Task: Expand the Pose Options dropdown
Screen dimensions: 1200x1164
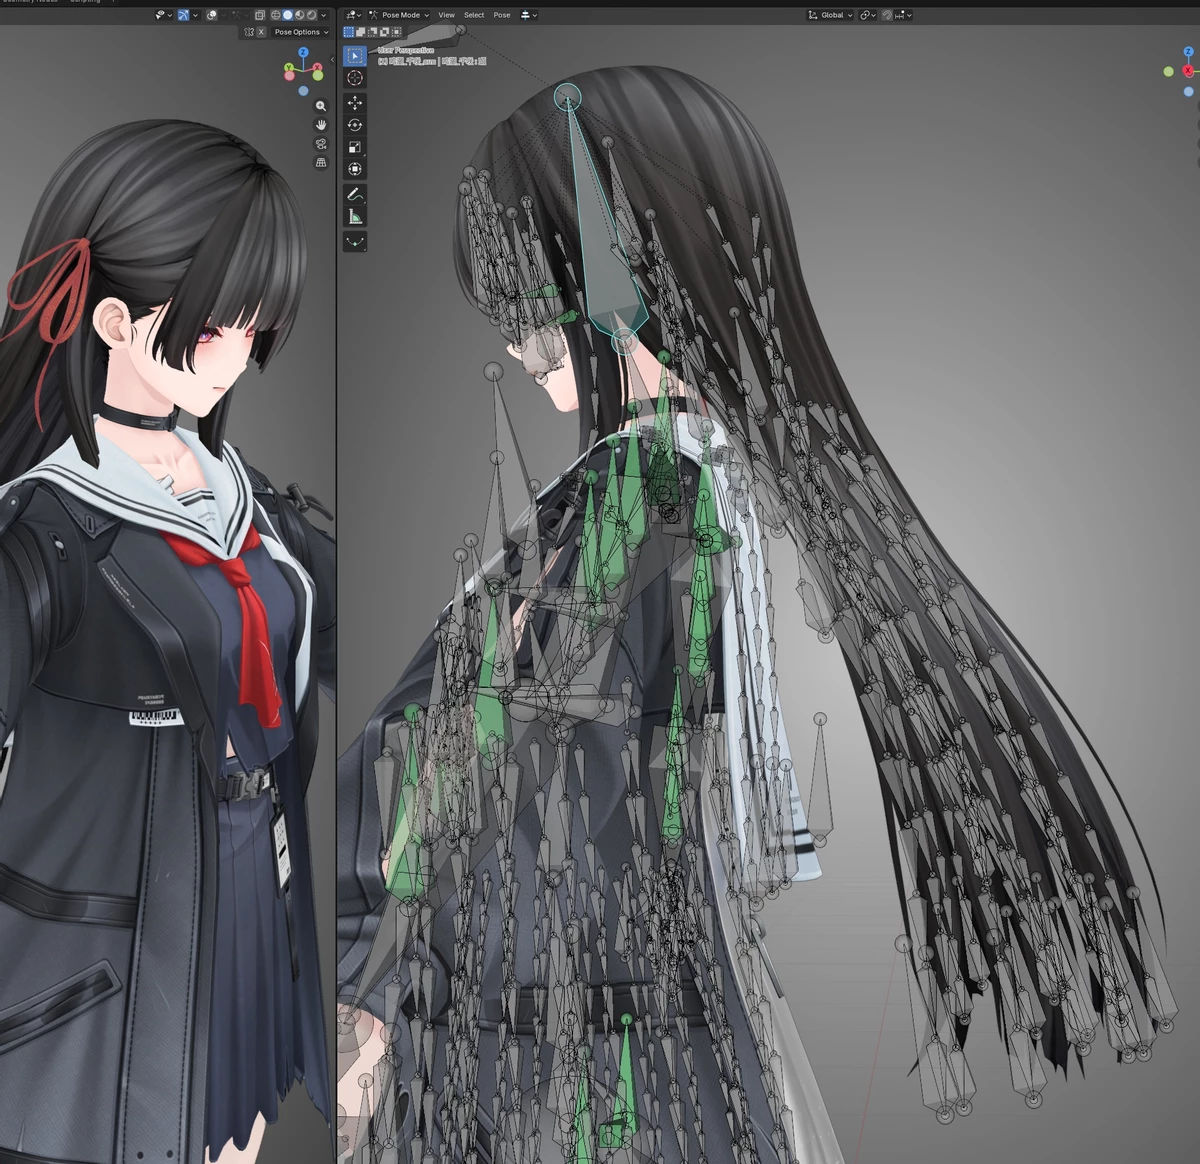Action: tap(300, 32)
